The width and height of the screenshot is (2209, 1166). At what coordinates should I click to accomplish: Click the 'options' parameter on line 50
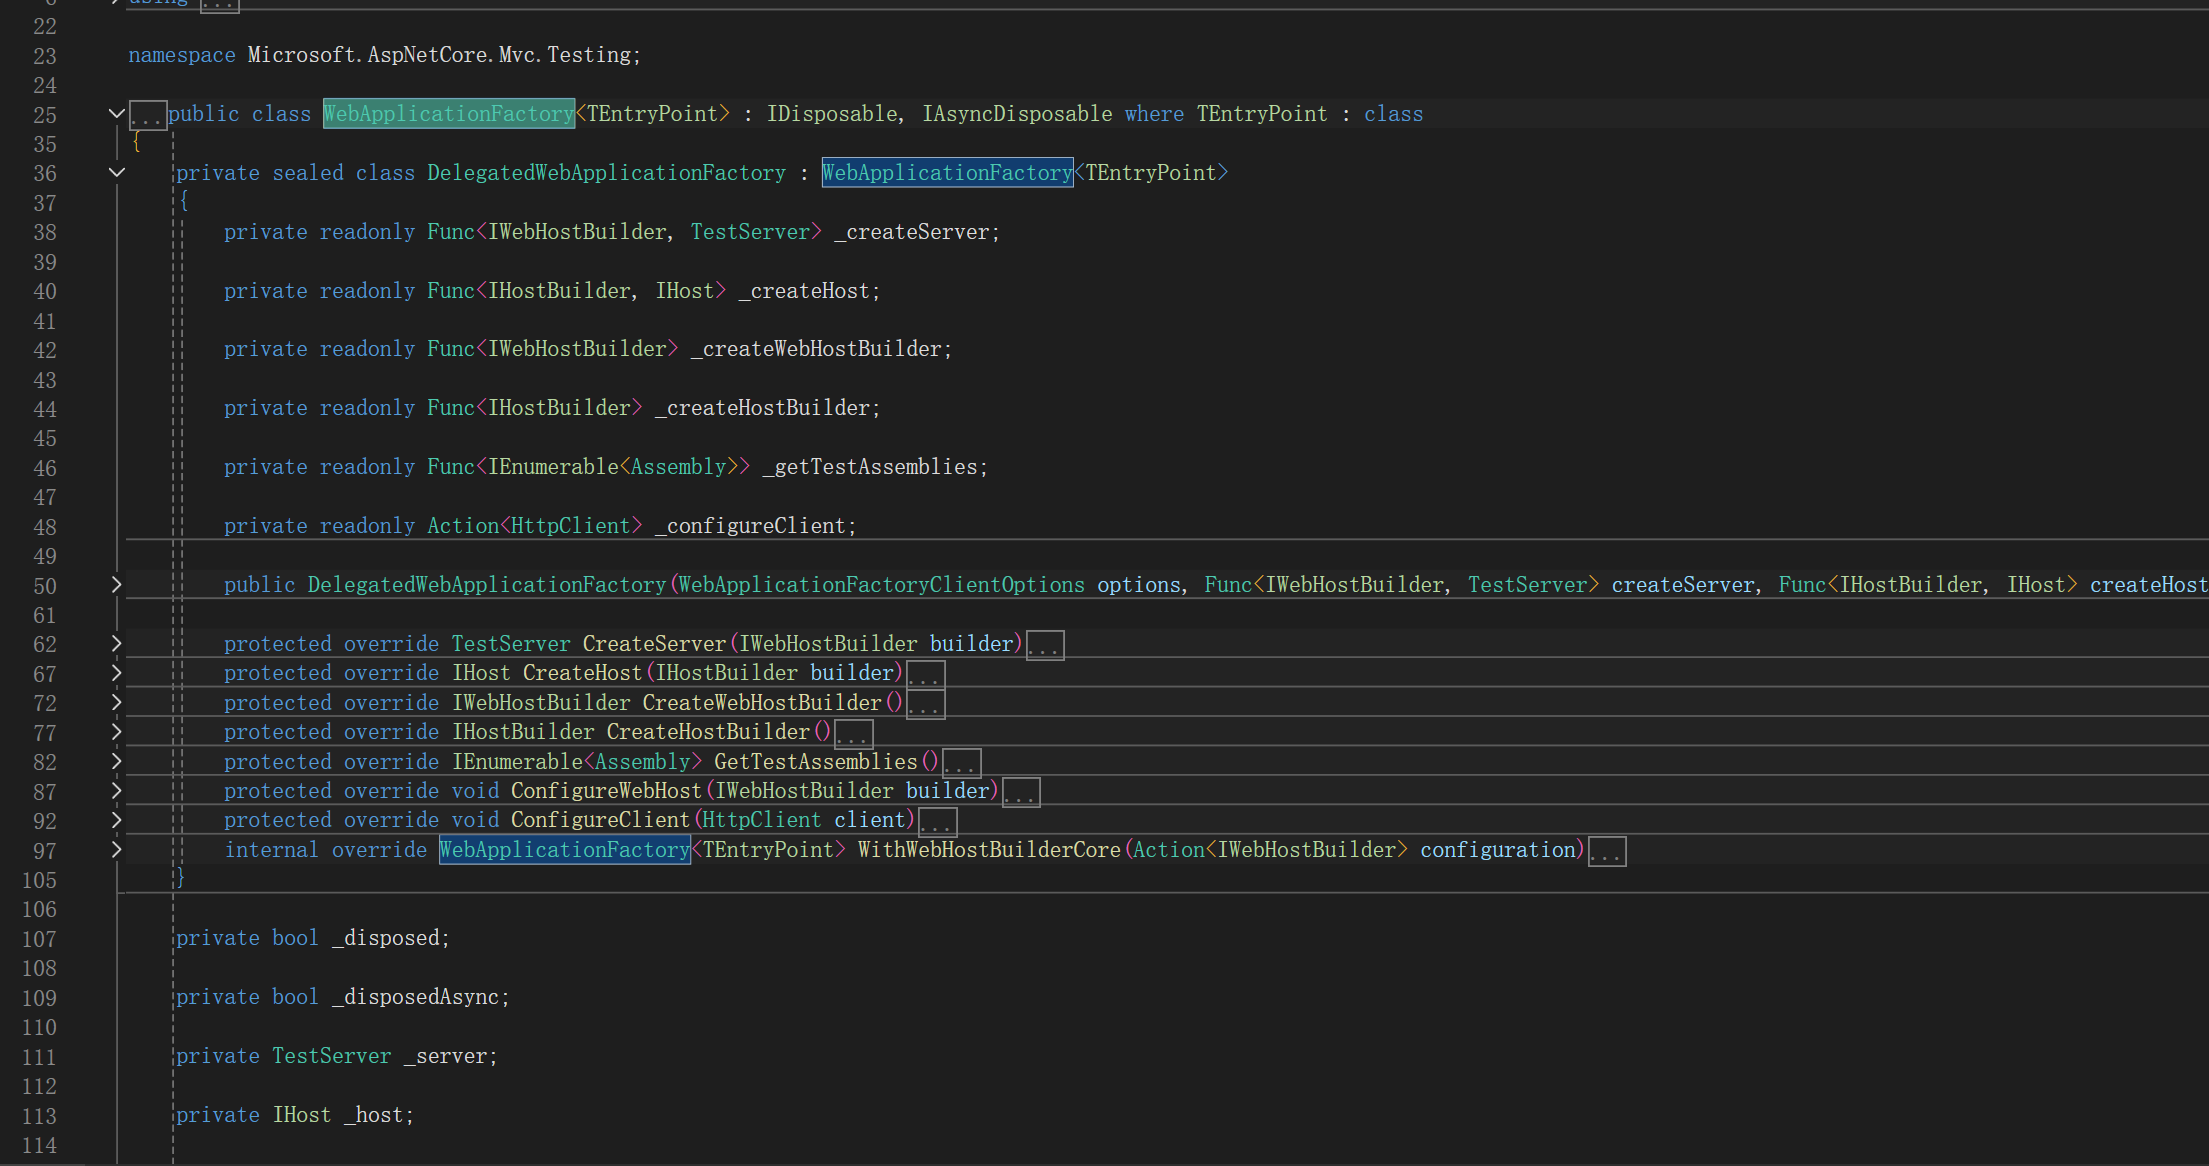tap(1138, 585)
